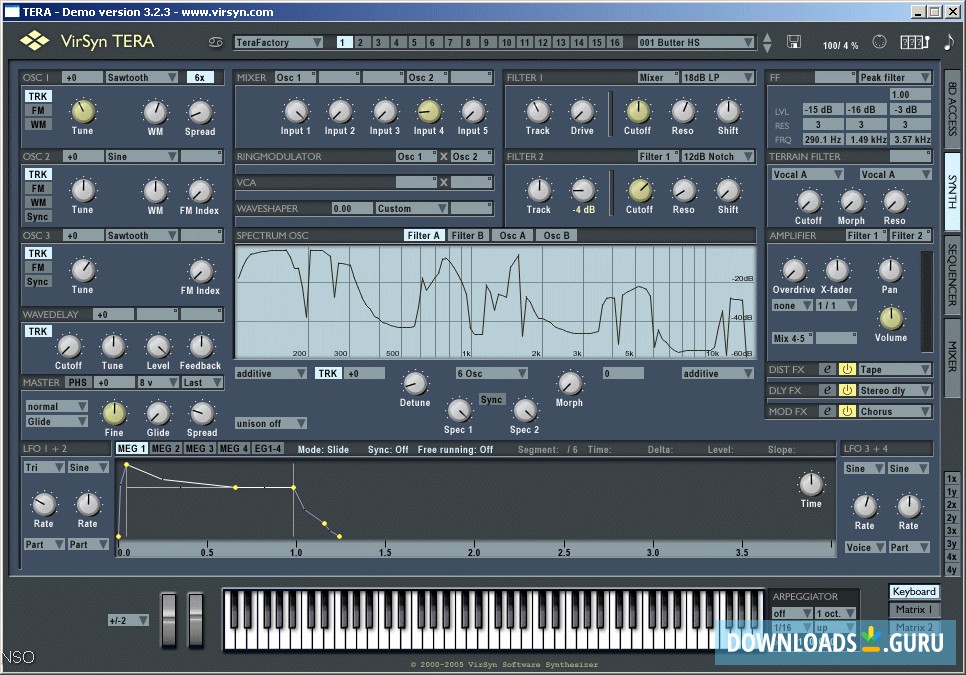Open the OSC 1 Sawtooth waveform dropdown
The height and width of the screenshot is (675, 966).
[x=142, y=77]
